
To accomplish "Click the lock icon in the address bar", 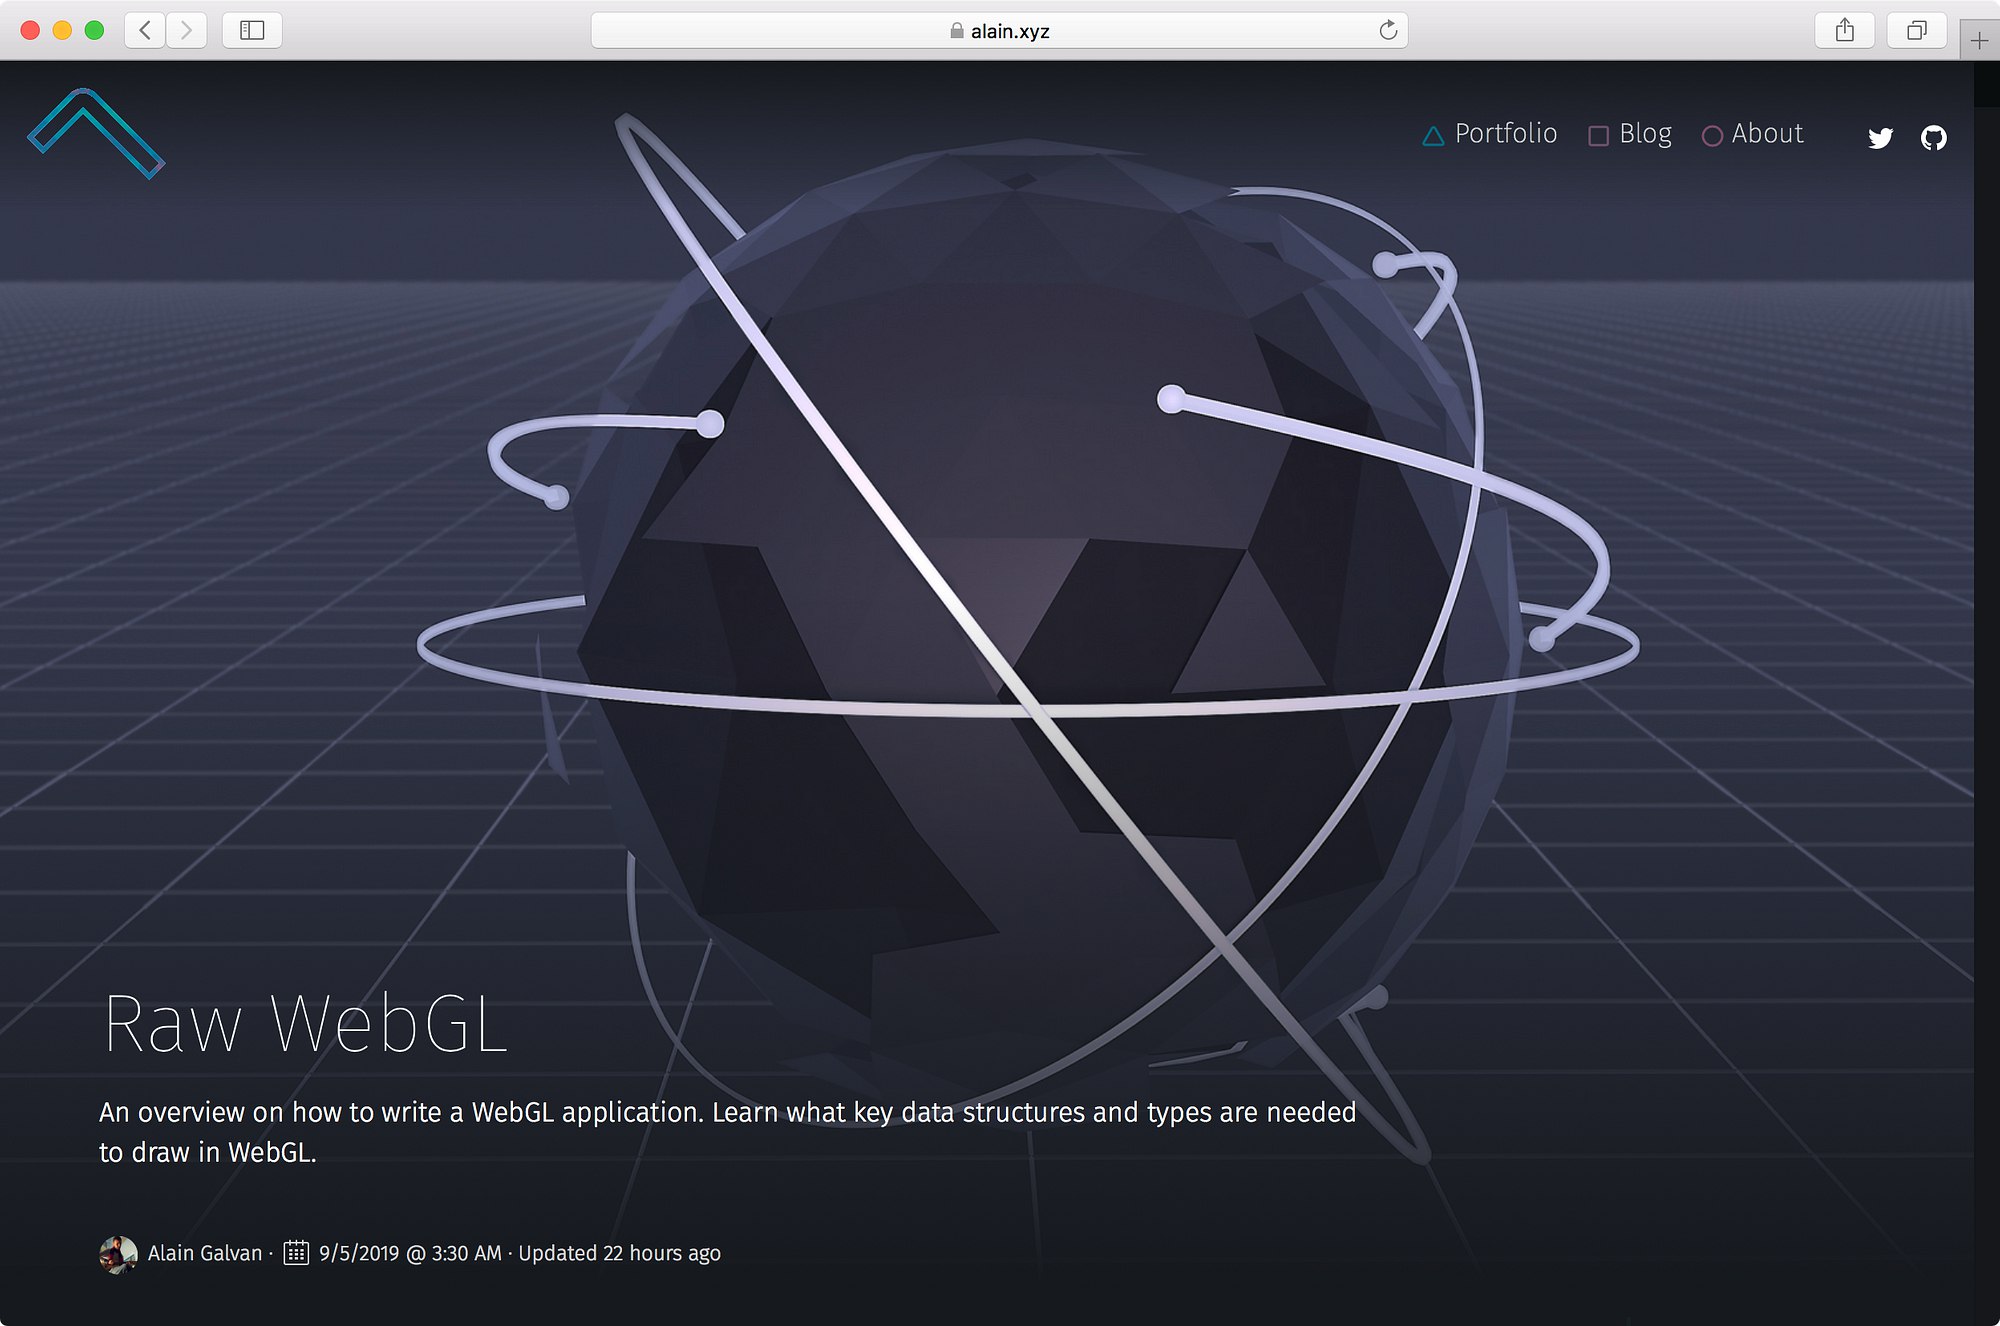I will [x=957, y=31].
